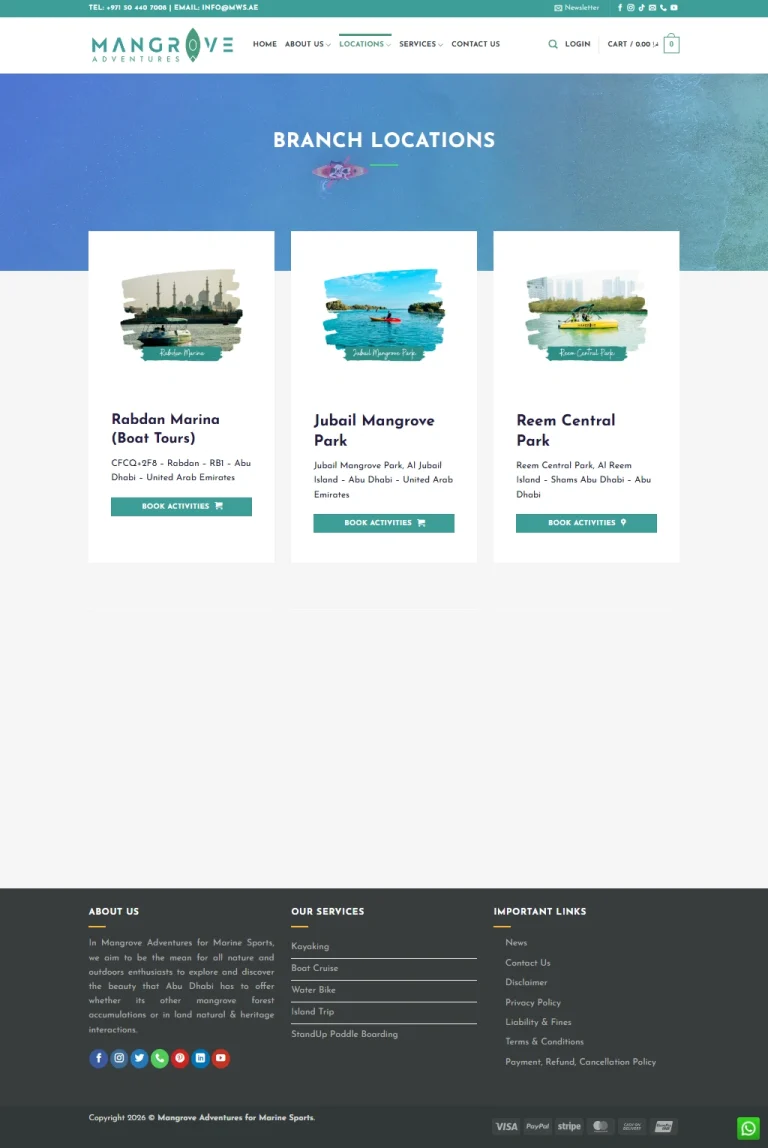Go to the Home menu item

264,44
